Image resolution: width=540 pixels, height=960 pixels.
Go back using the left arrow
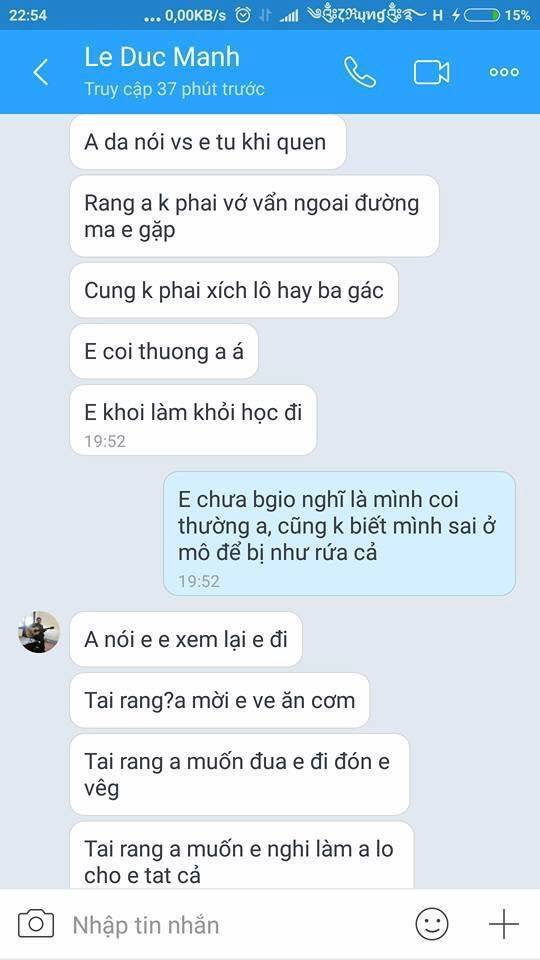coord(40,72)
